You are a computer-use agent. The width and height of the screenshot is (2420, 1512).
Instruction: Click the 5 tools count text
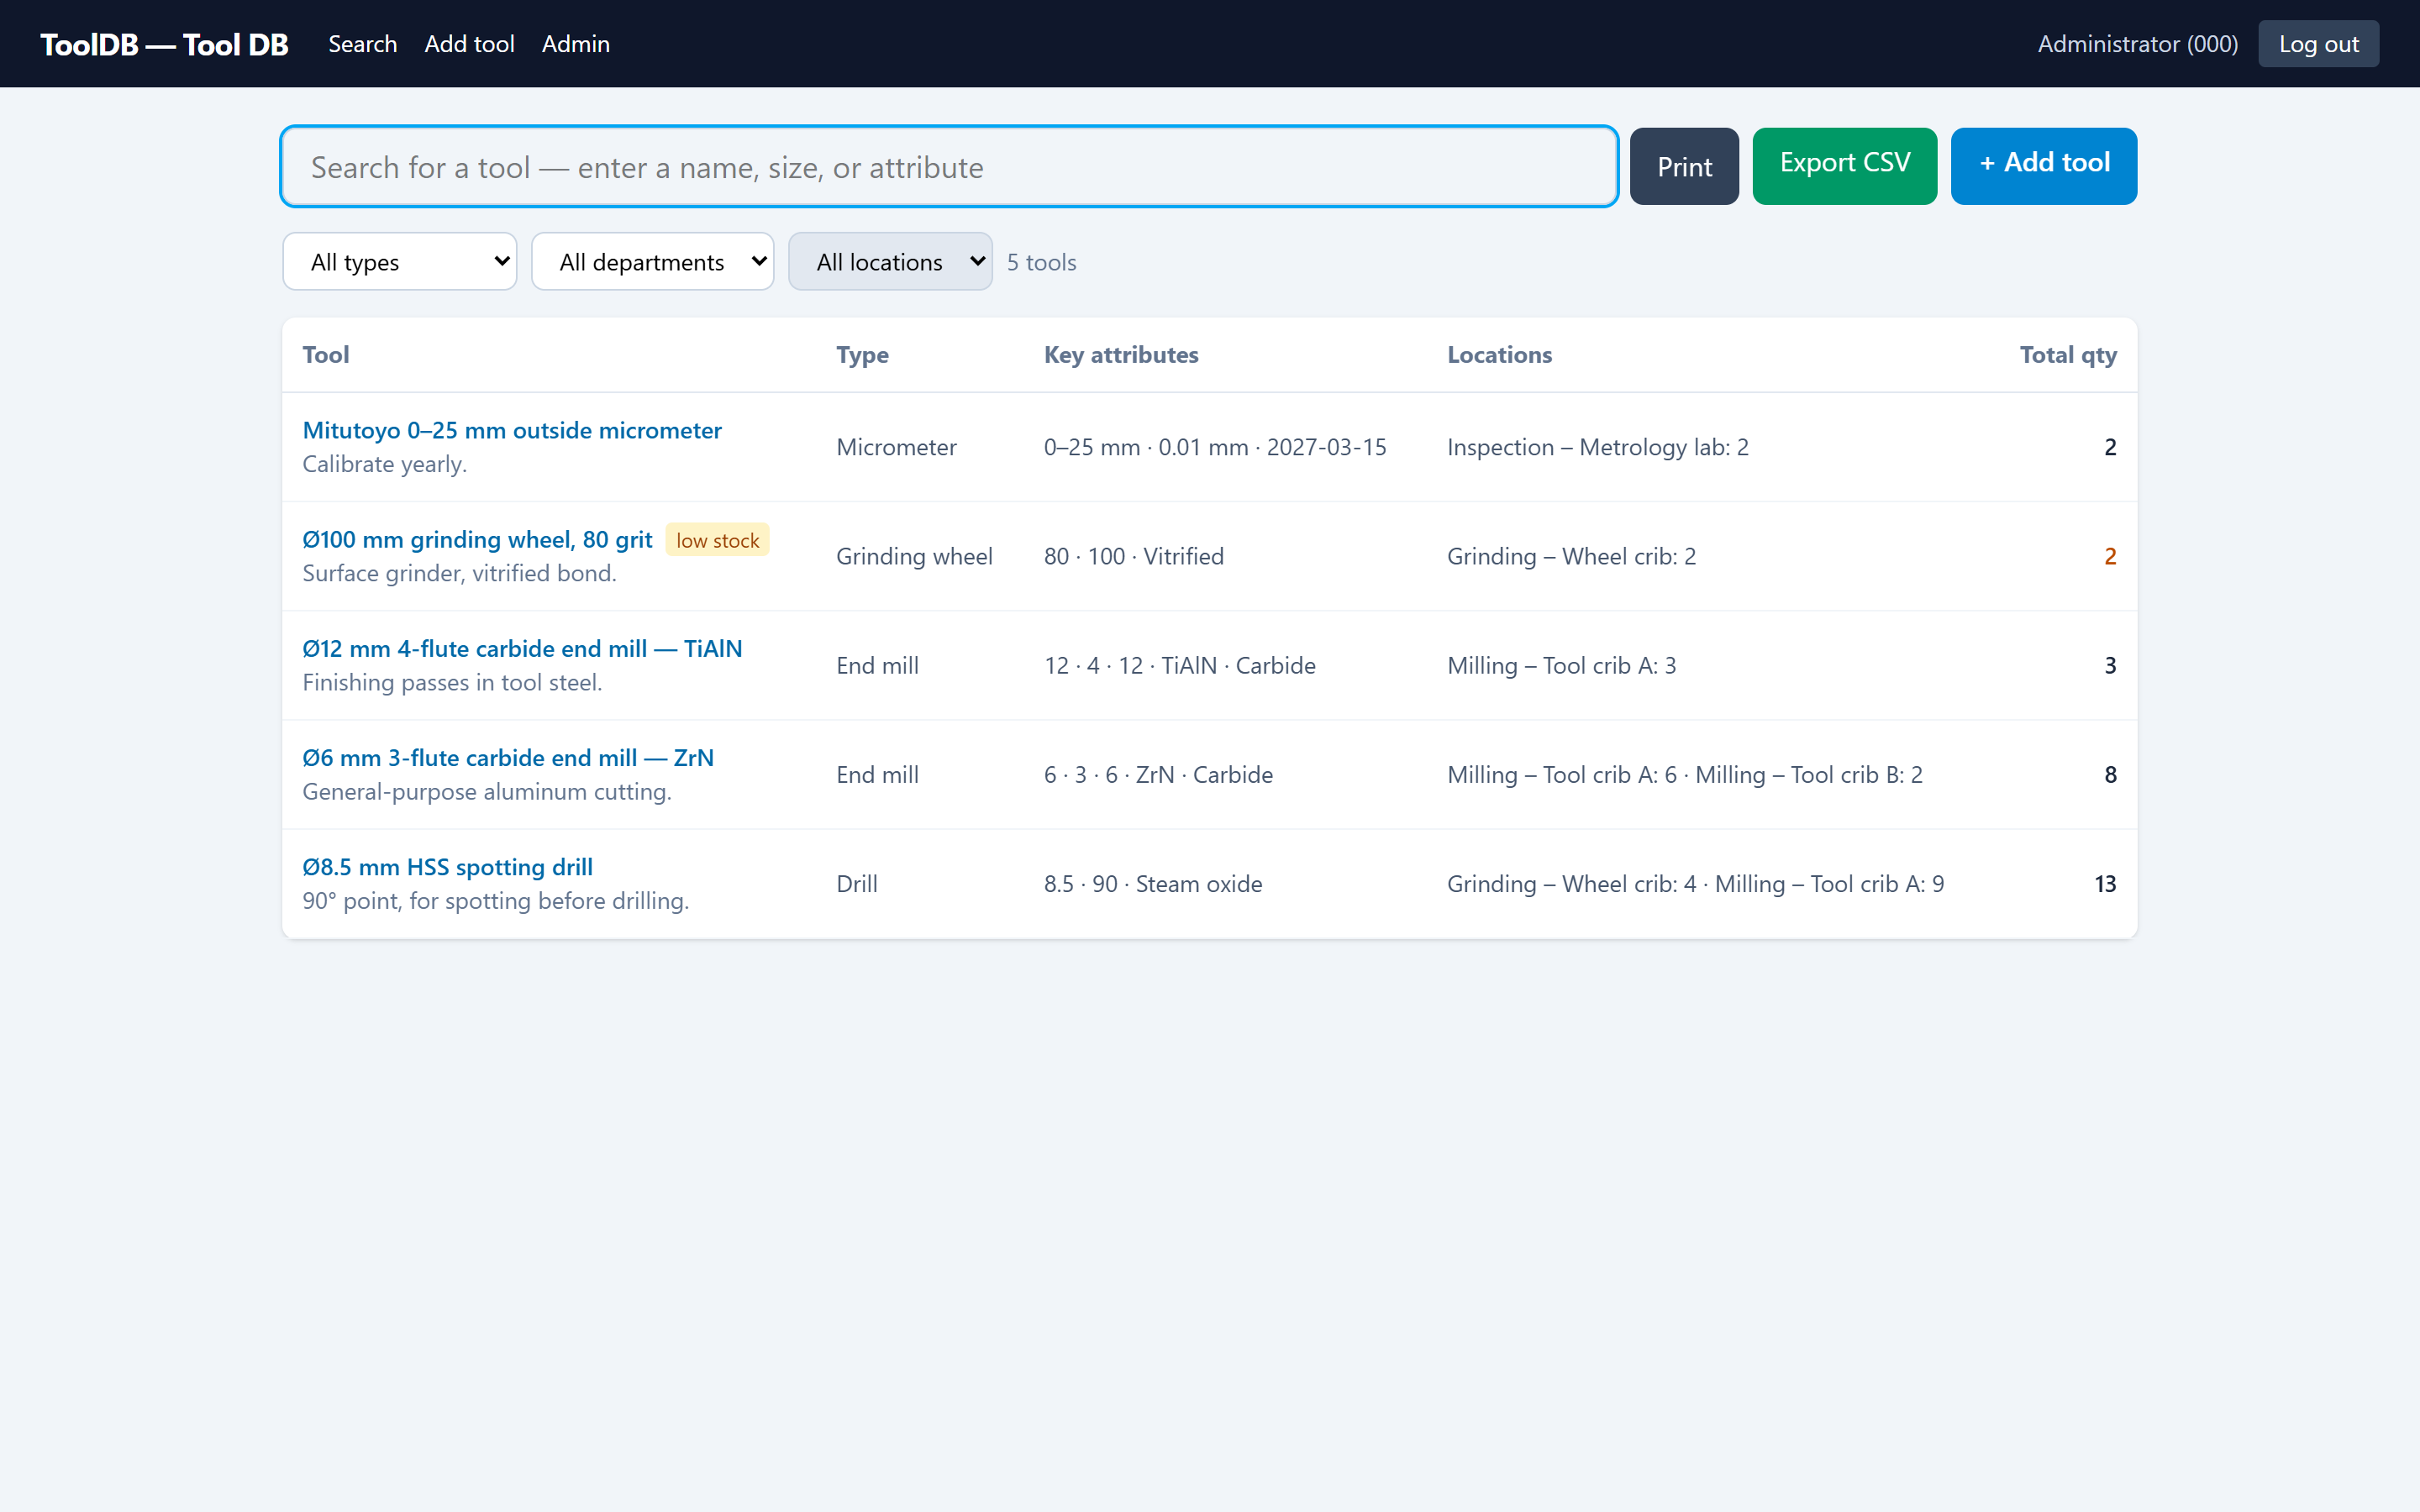[1041, 262]
